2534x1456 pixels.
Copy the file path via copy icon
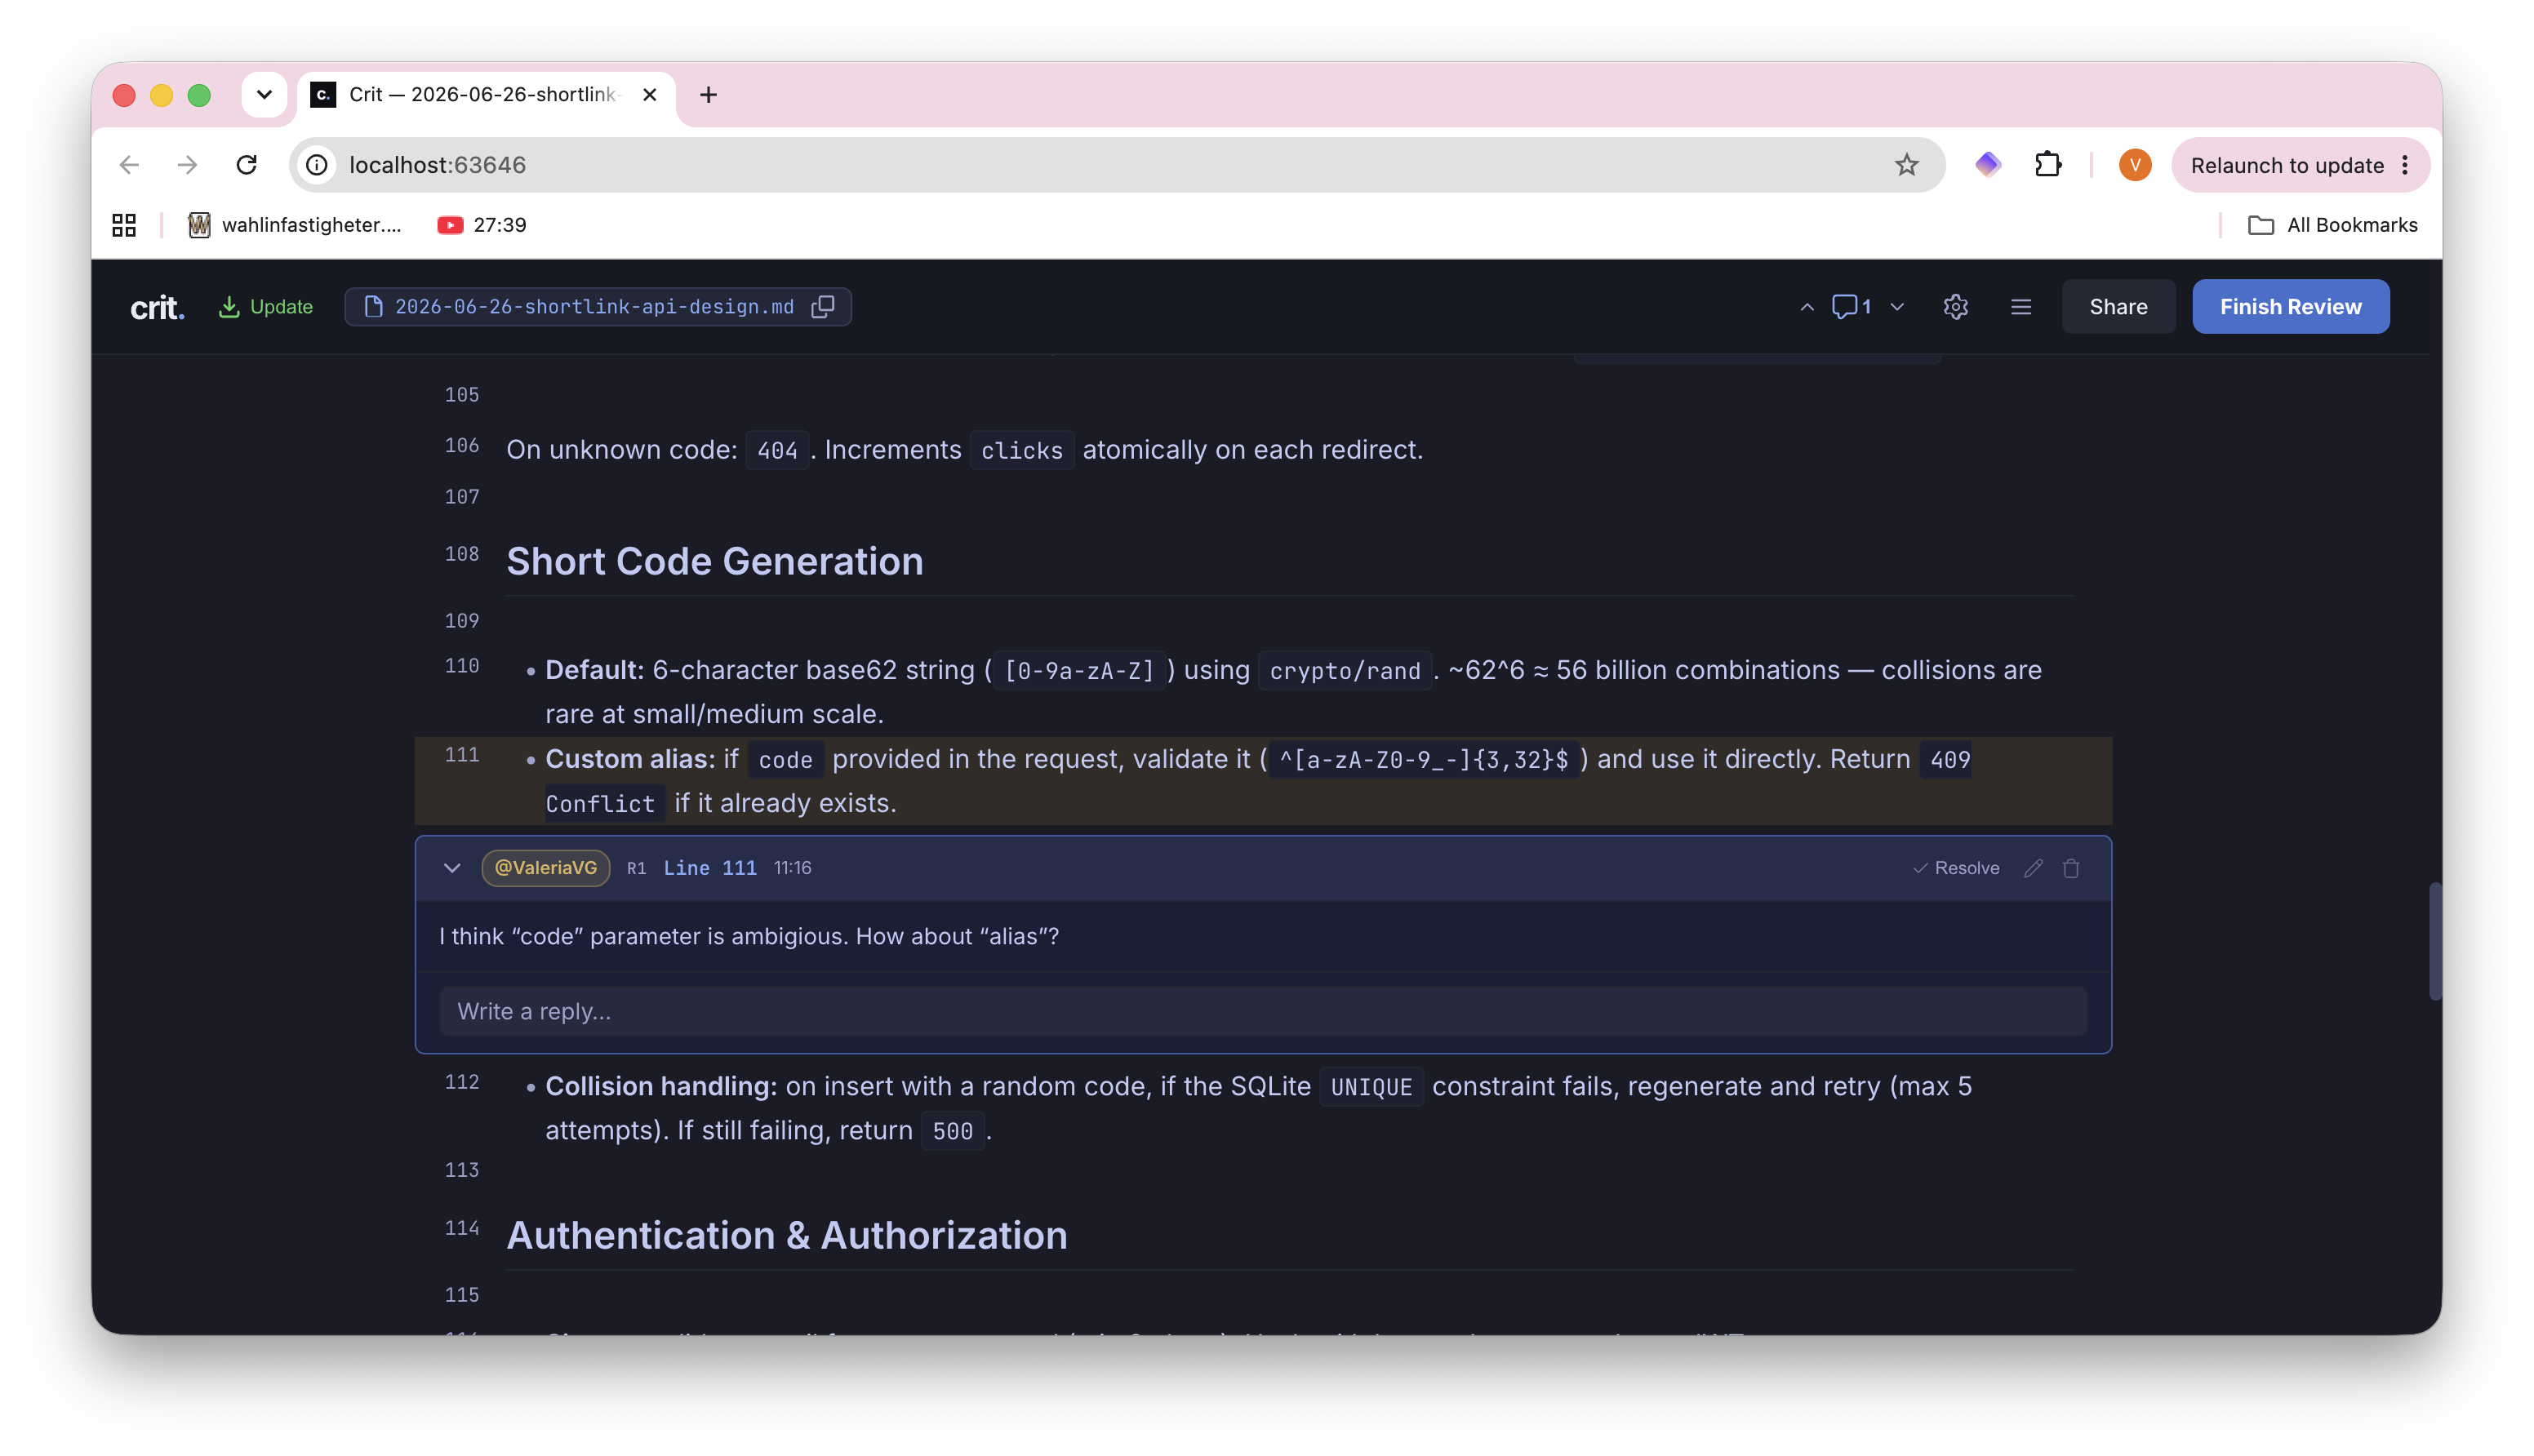[823, 307]
